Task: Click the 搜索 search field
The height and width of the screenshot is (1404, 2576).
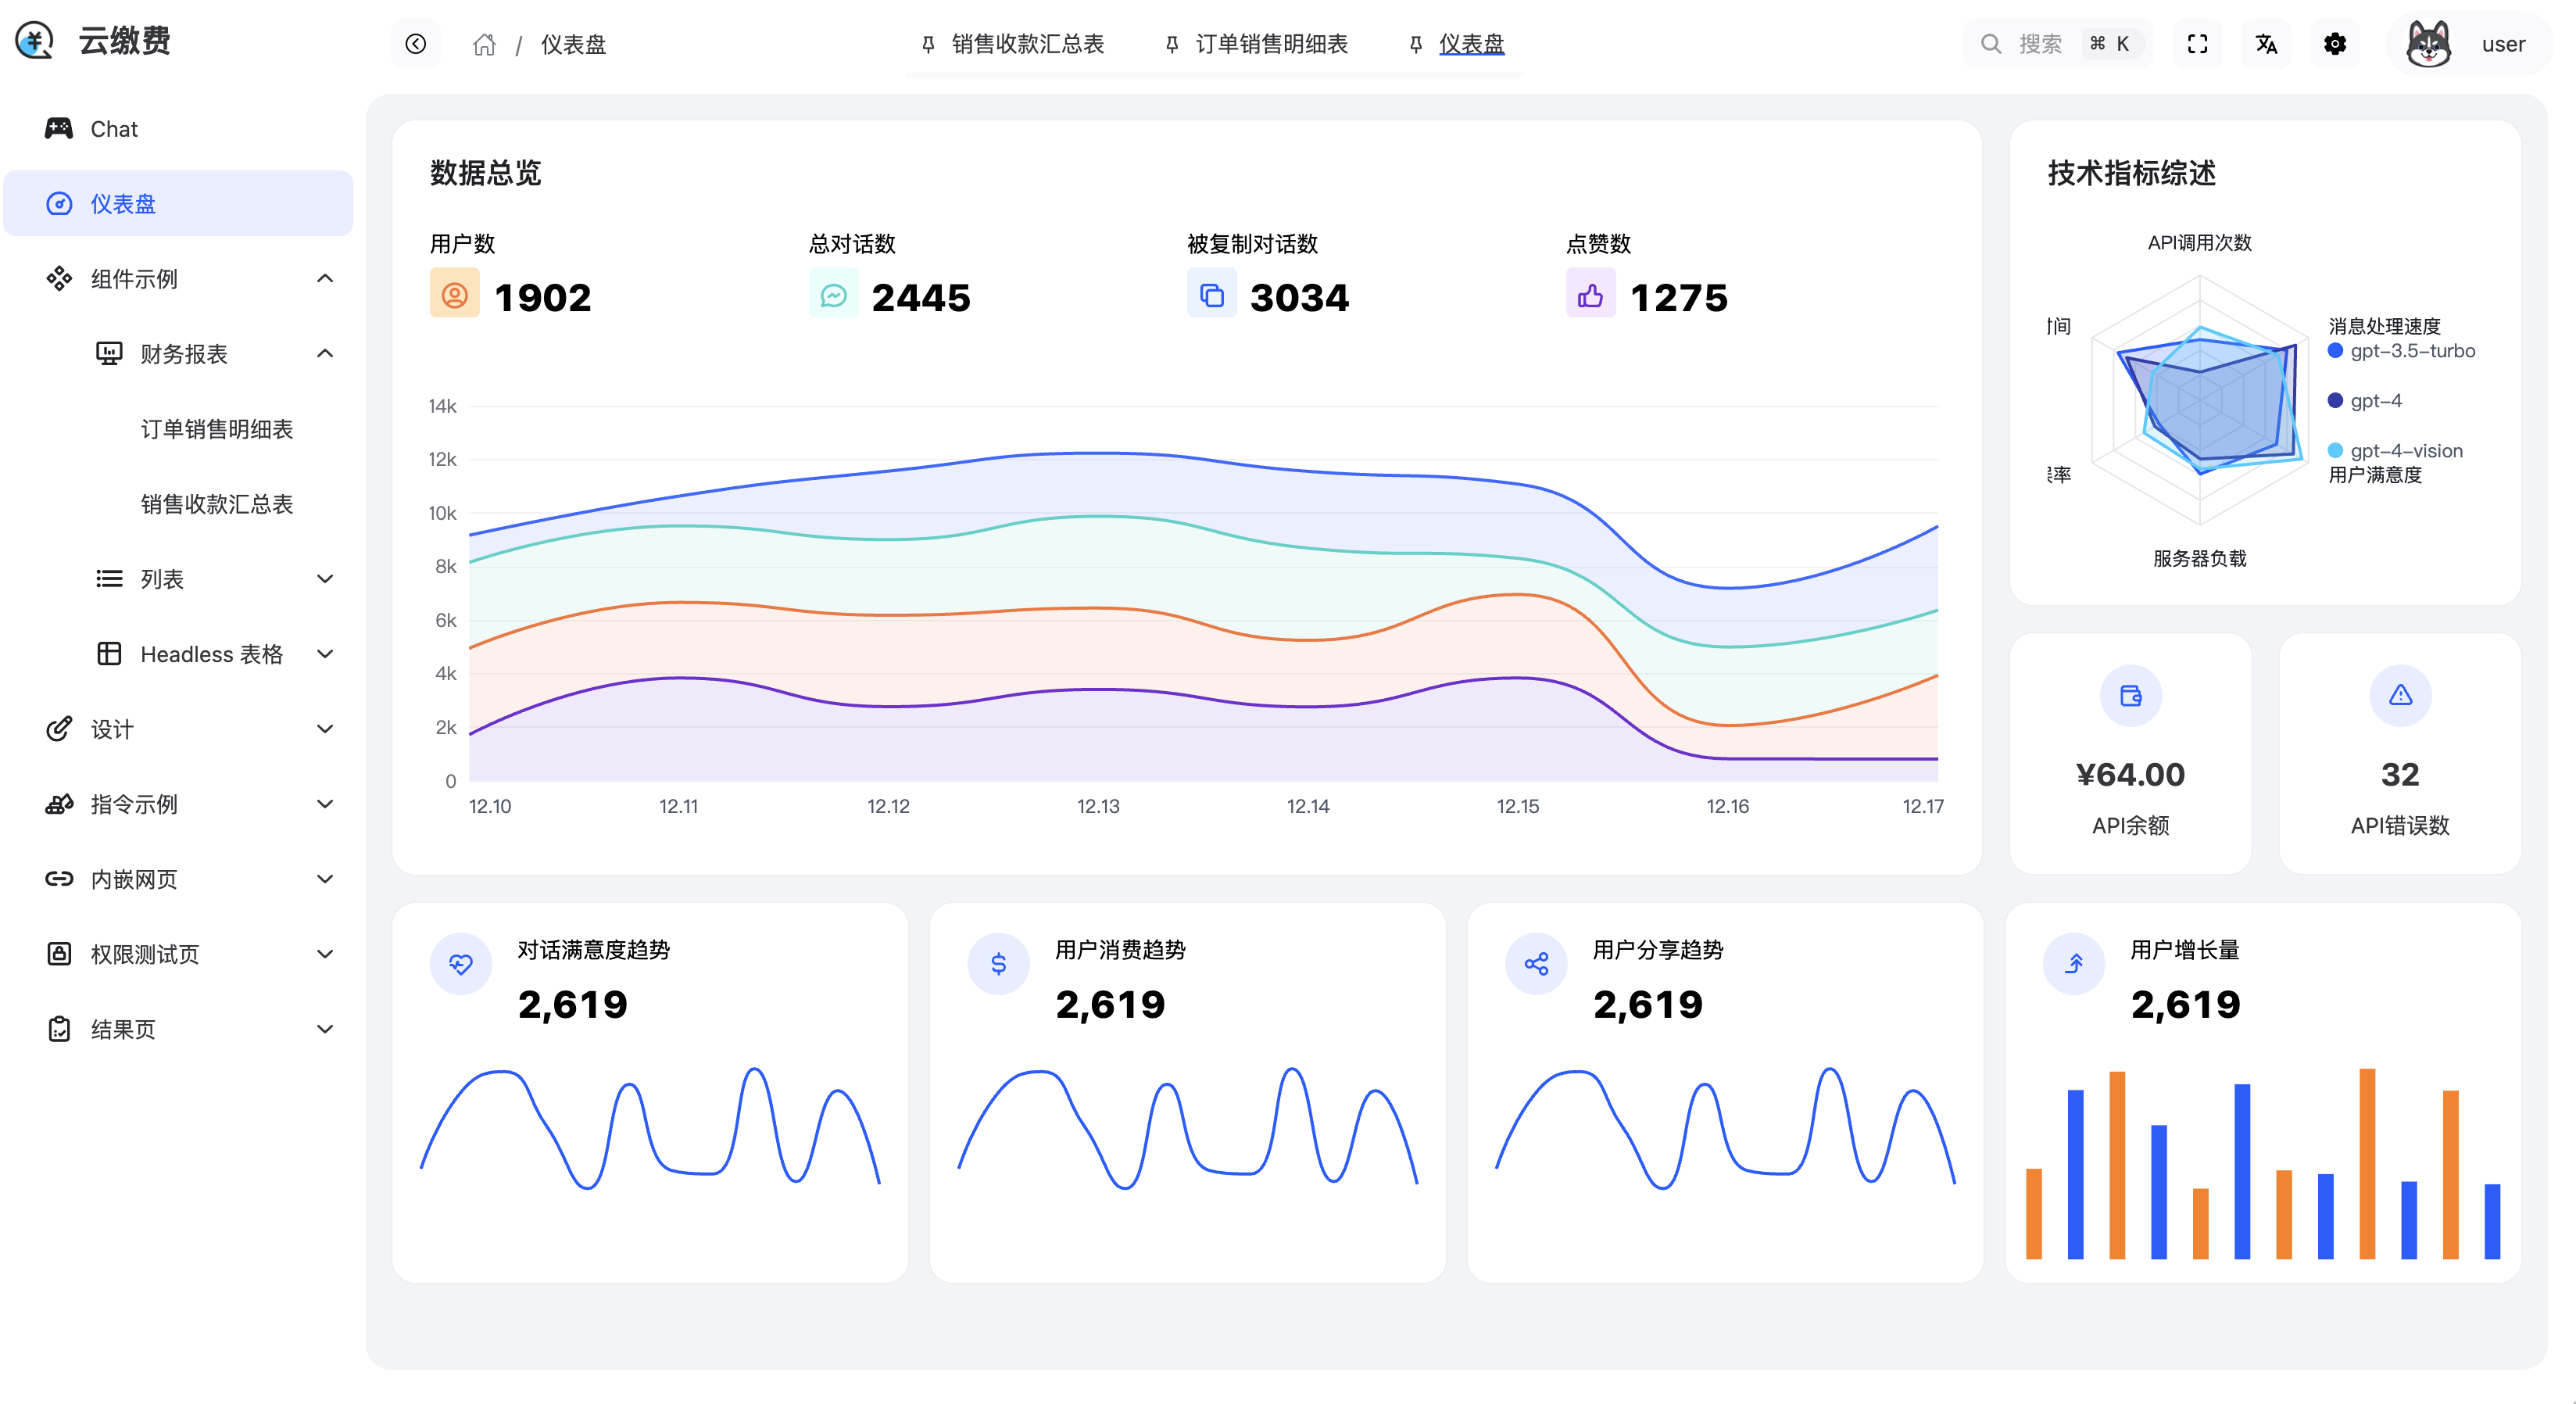Action: [x=2040, y=44]
